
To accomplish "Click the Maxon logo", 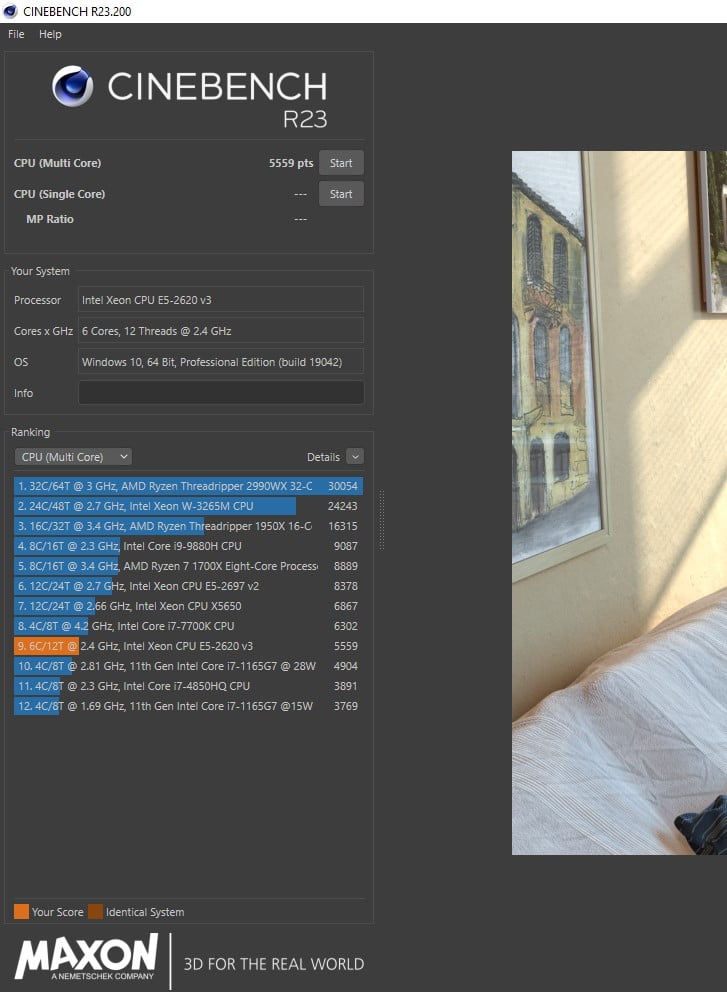I will tap(87, 958).
